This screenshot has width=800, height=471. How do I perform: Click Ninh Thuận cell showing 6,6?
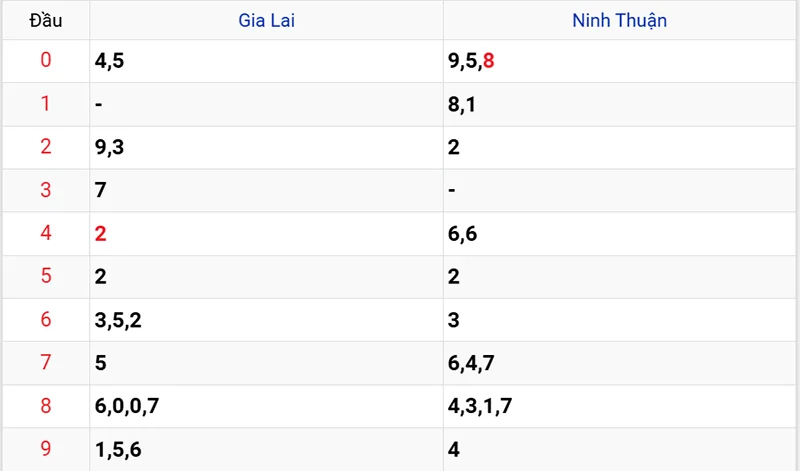[x=462, y=234]
